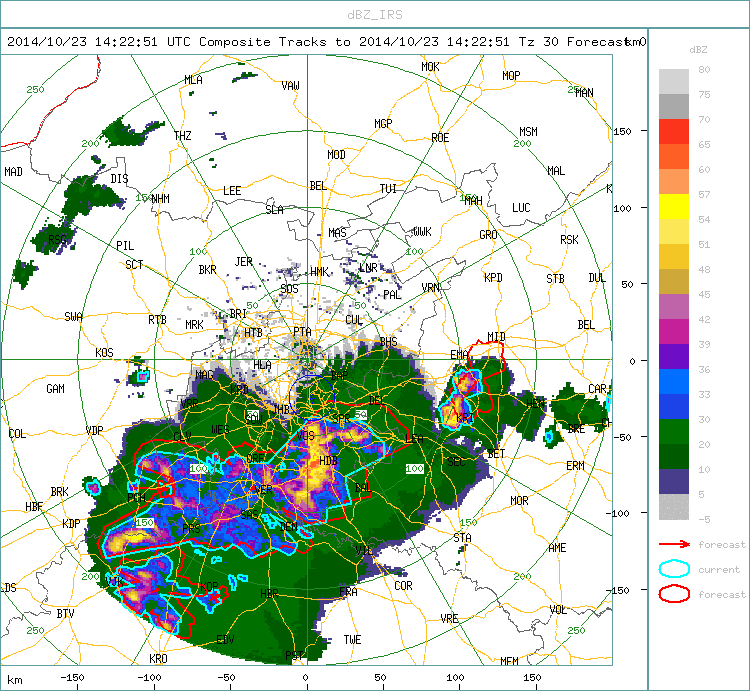Click the MOR station label
Viewport: 750px width, 691px height.
coord(519,501)
